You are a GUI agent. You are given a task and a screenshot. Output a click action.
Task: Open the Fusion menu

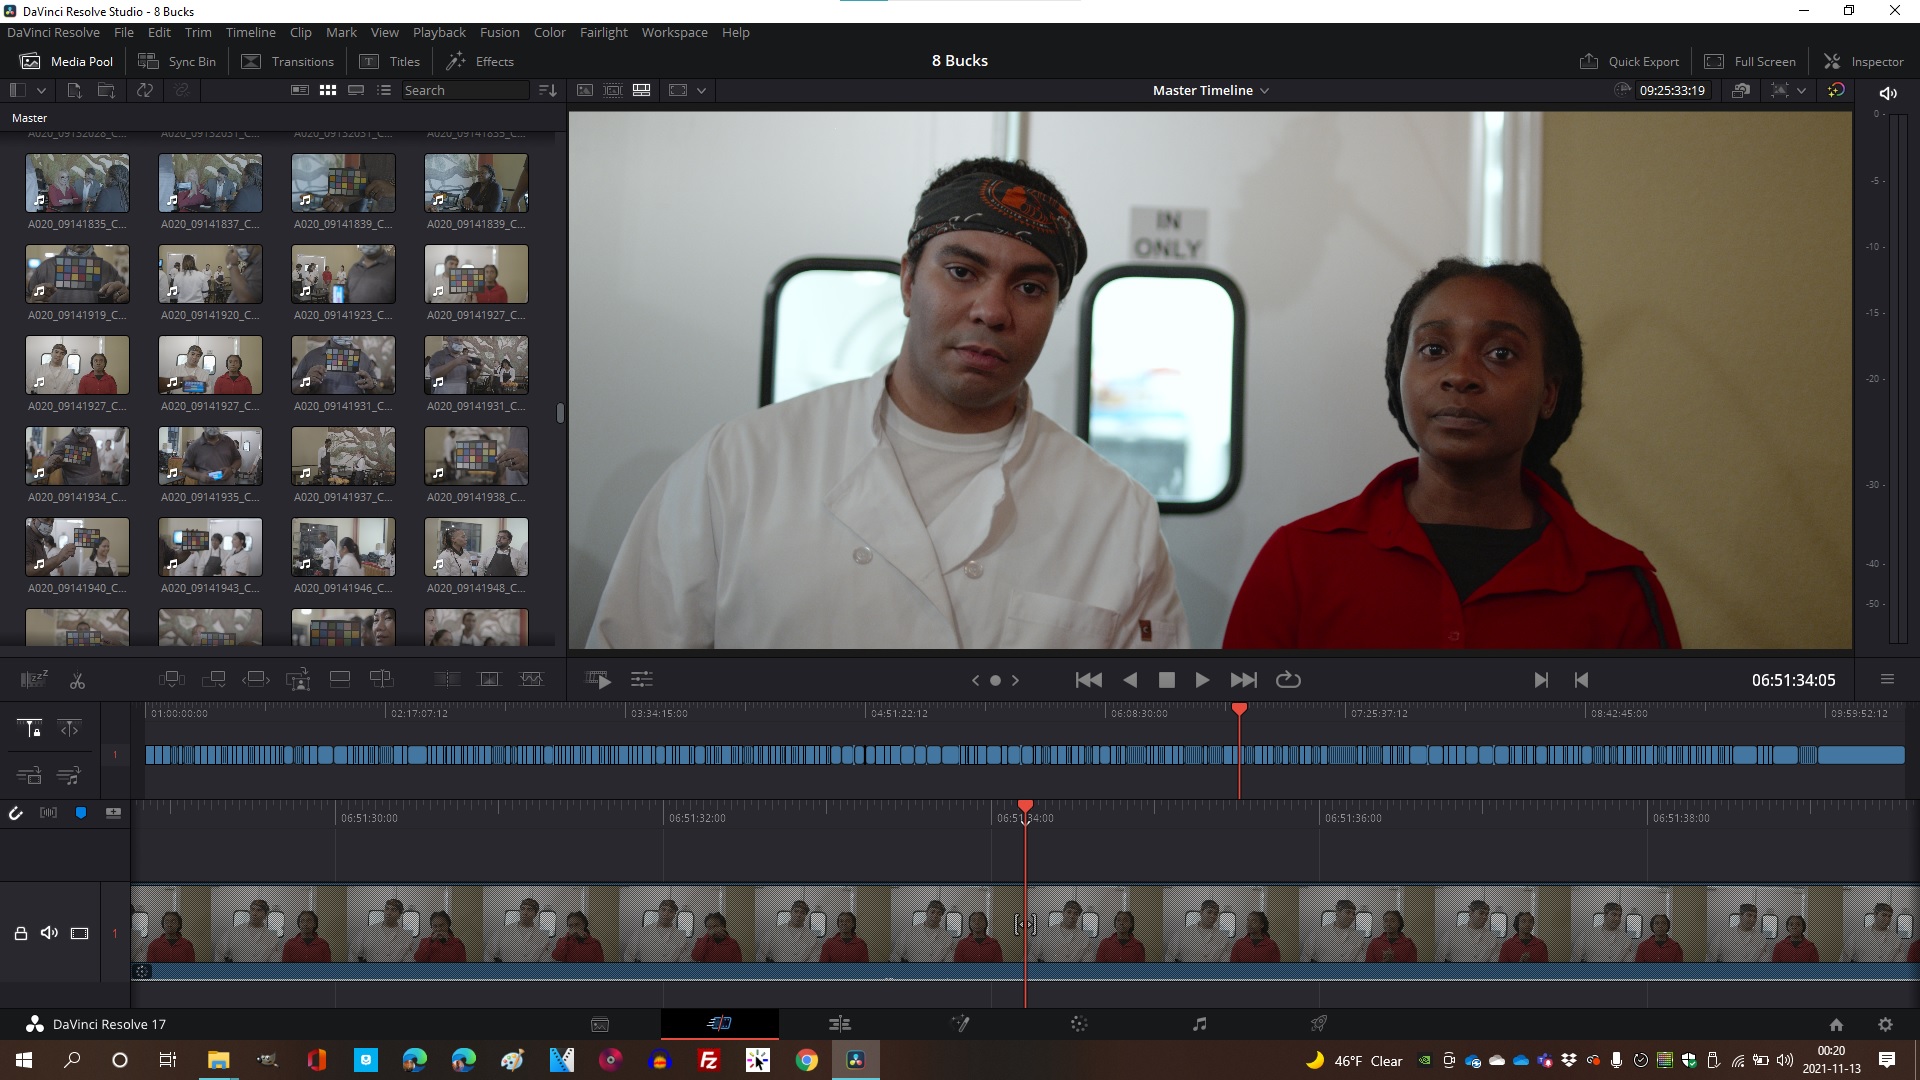point(499,32)
